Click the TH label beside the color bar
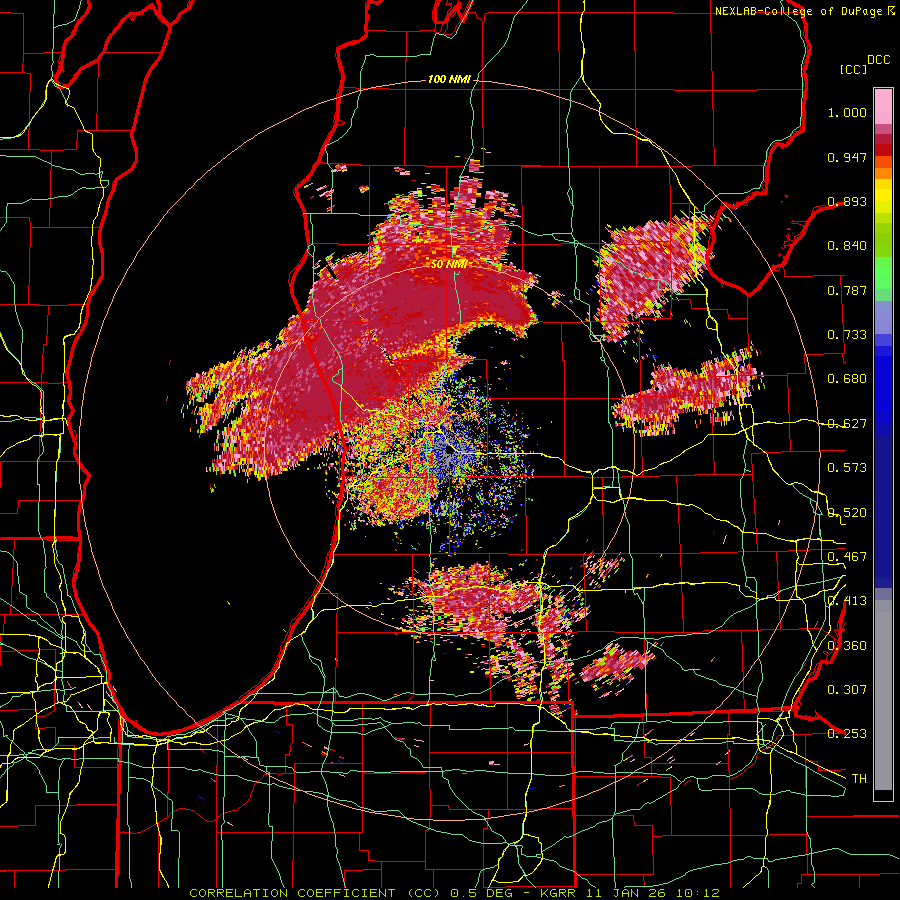Screen dimensions: 900x900 tap(859, 779)
